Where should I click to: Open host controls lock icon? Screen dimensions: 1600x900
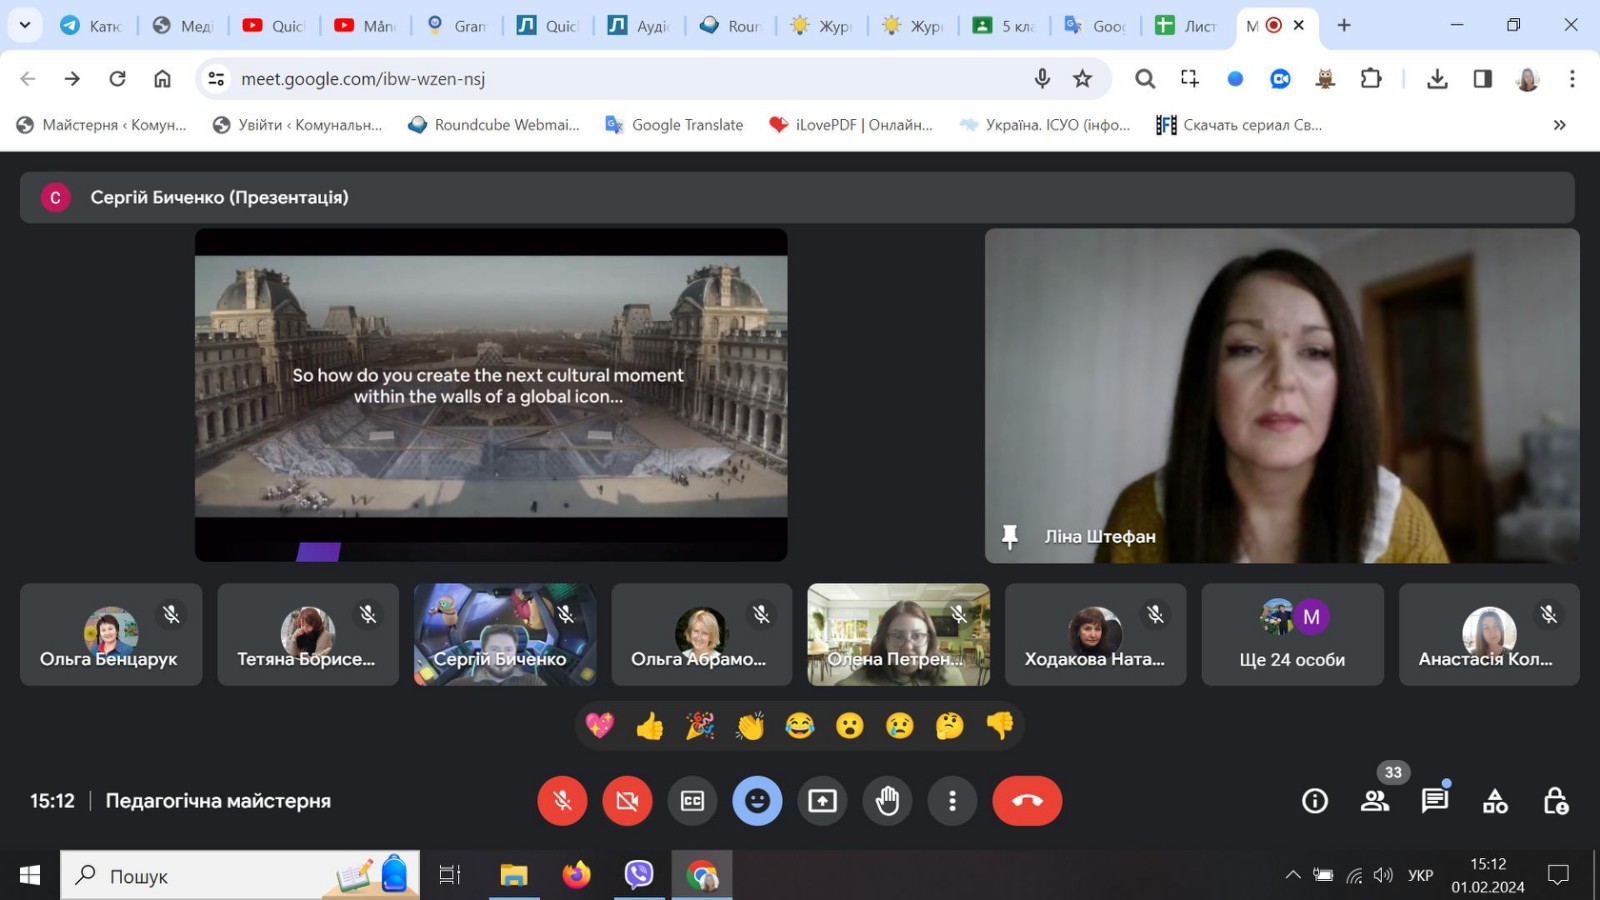1555,801
